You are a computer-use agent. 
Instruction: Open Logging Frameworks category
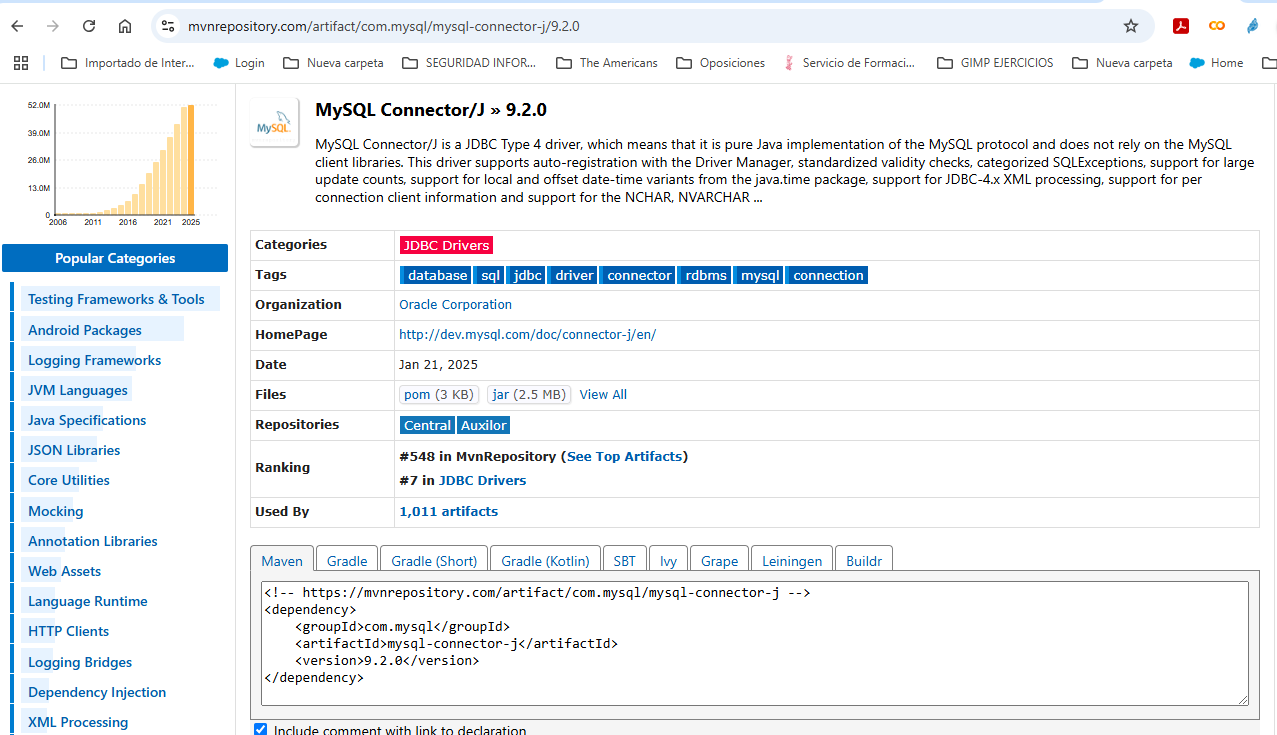click(x=94, y=360)
